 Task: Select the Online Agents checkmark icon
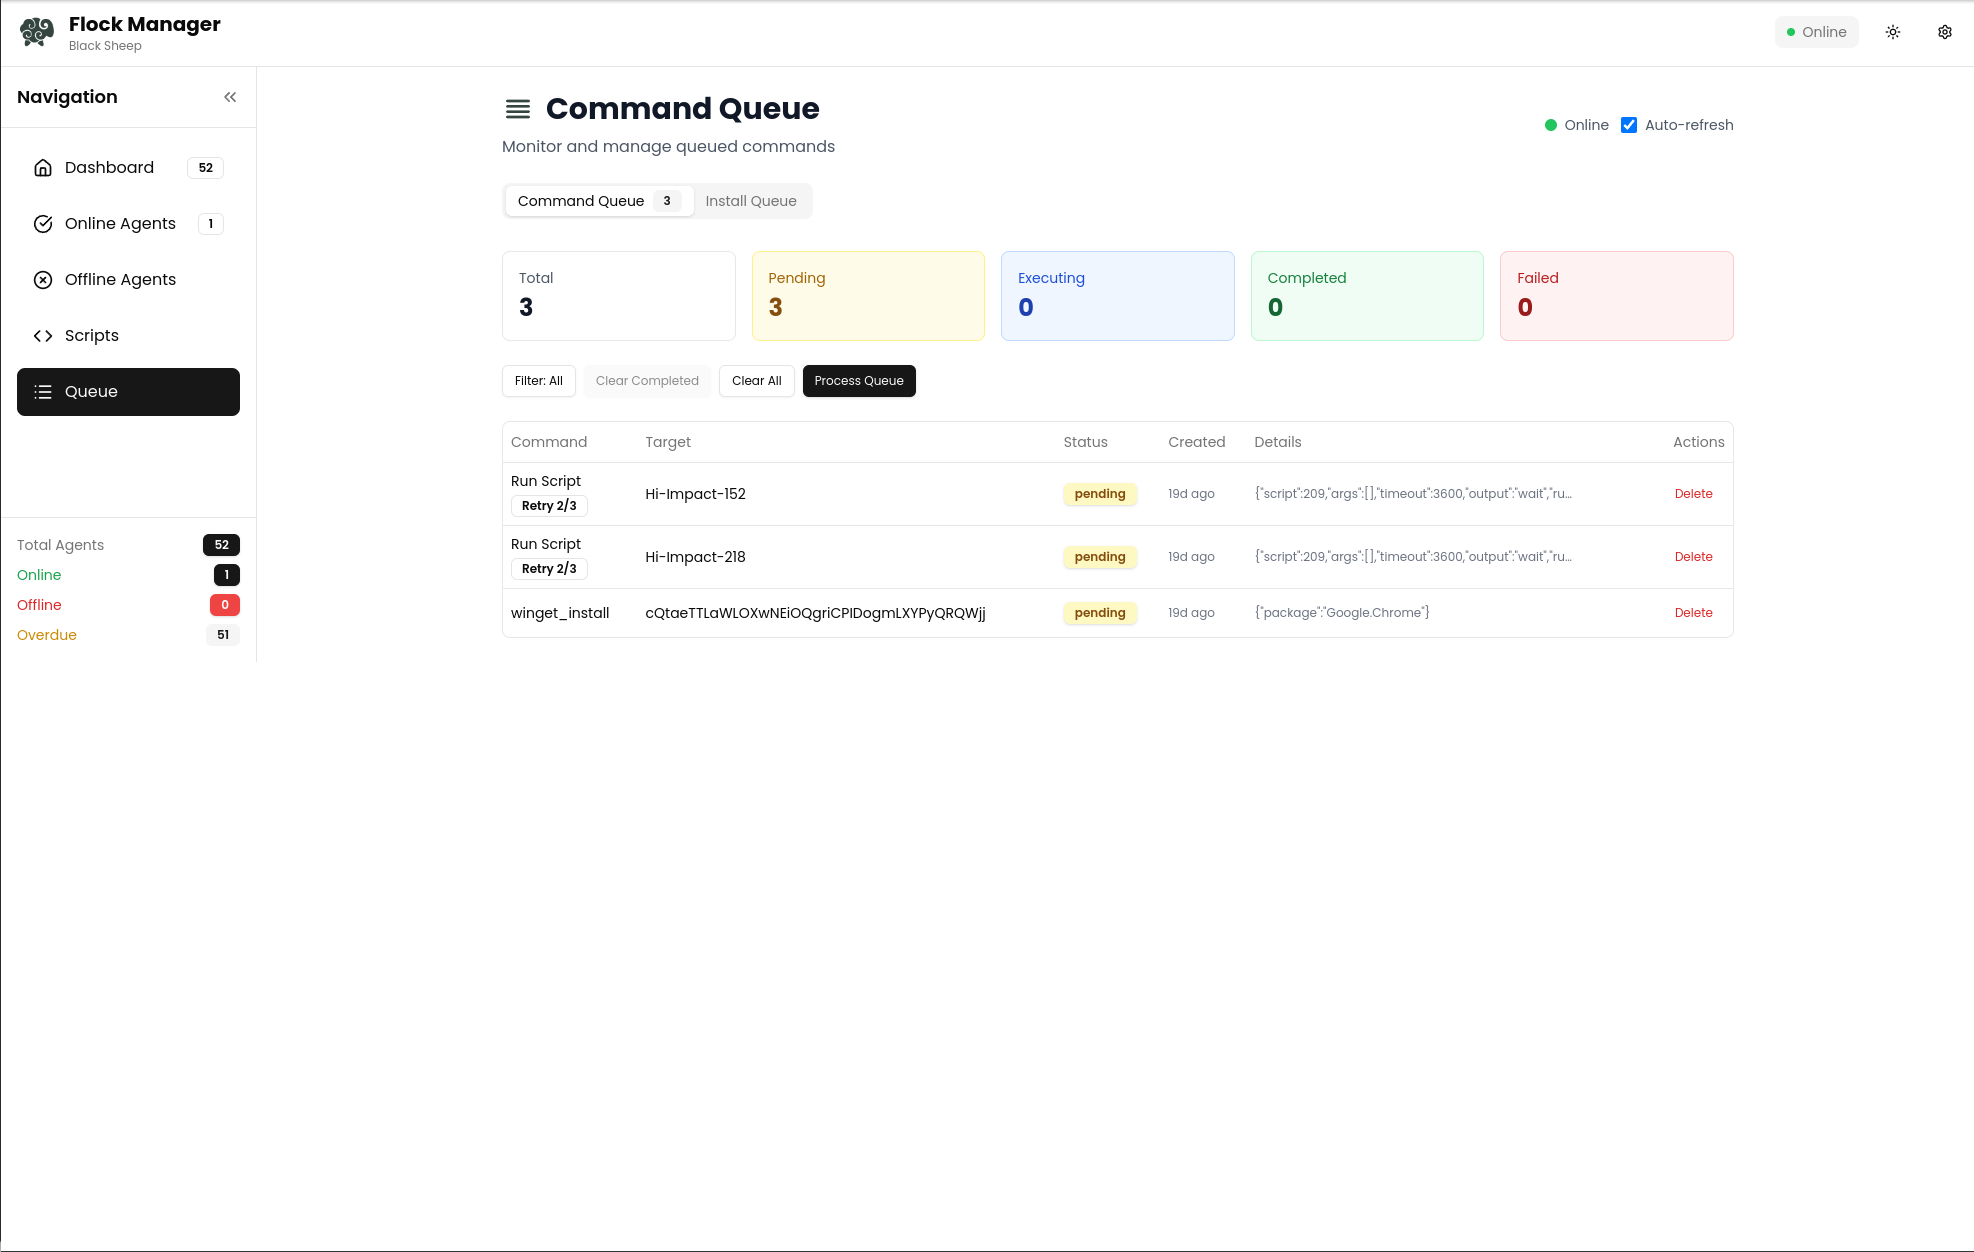pyautogui.click(x=43, y=224)
